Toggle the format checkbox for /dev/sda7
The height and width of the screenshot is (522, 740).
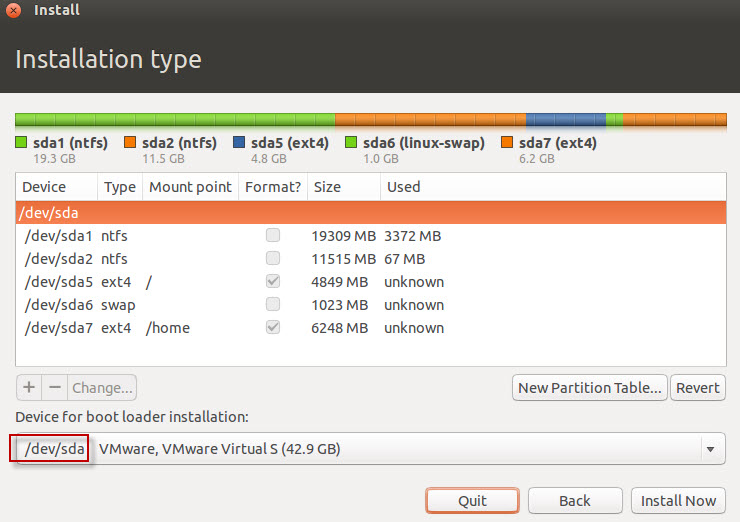(x=272, y=328)
